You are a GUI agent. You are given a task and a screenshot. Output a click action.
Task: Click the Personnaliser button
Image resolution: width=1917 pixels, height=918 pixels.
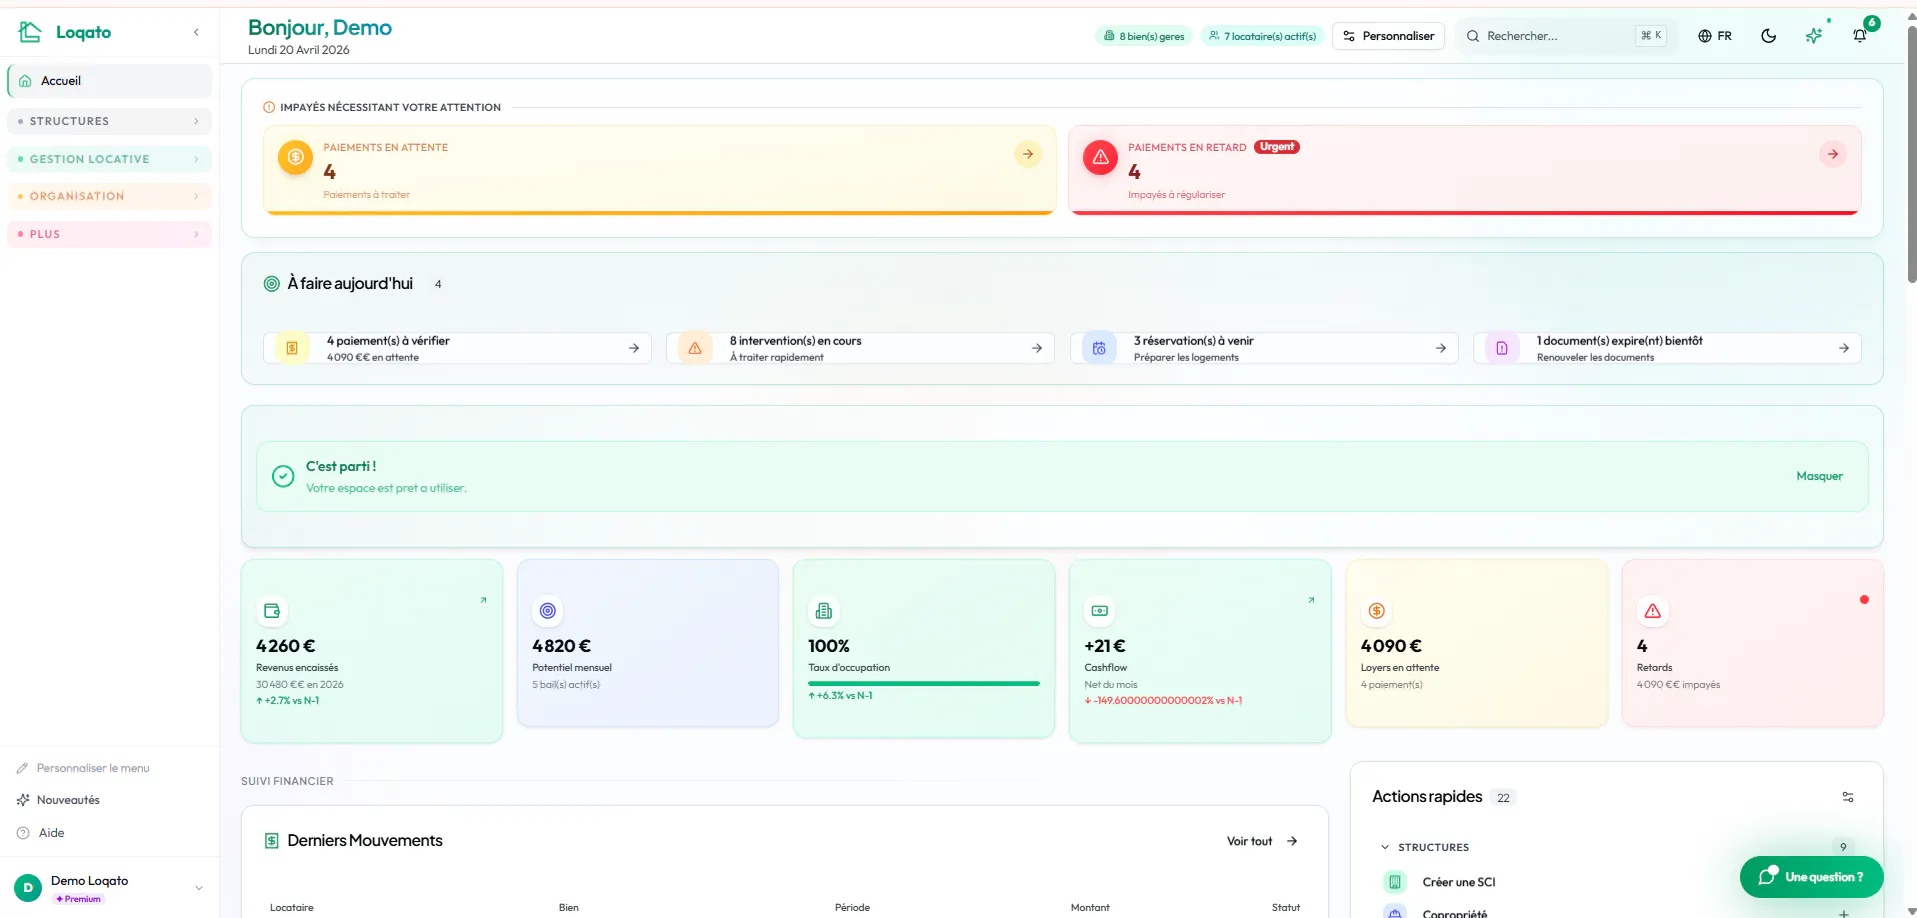tap(1388, 36)
